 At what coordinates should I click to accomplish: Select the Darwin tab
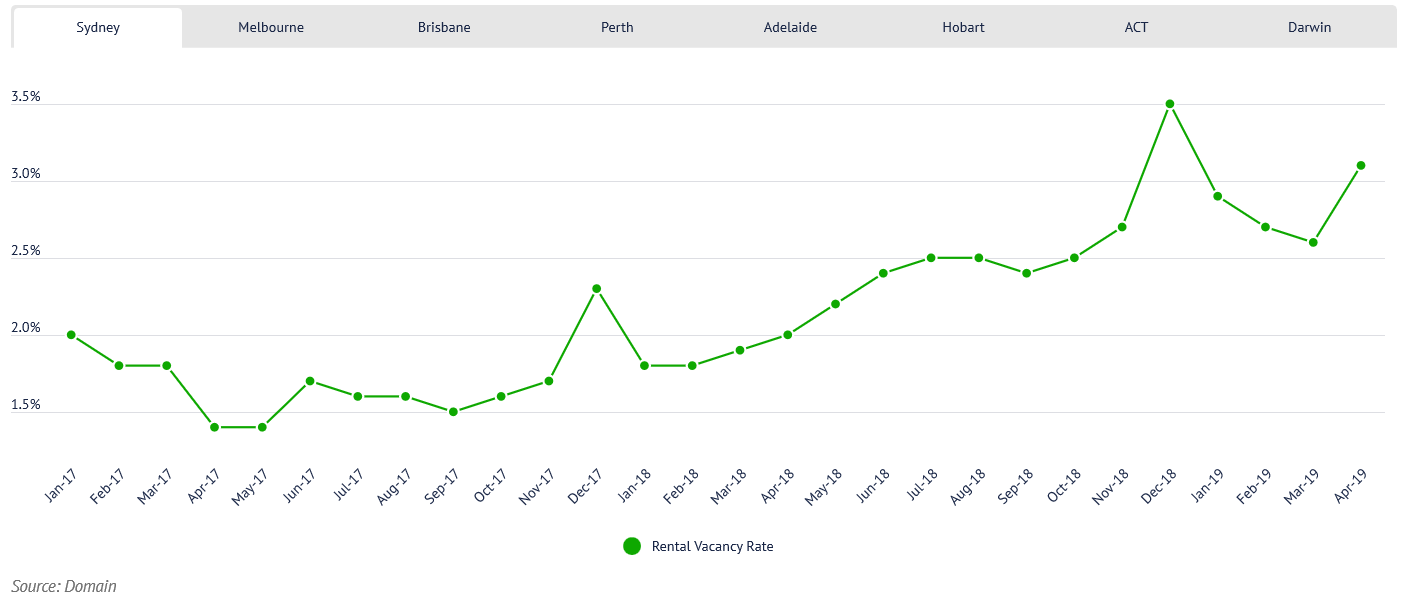[x=1309, y=27]
